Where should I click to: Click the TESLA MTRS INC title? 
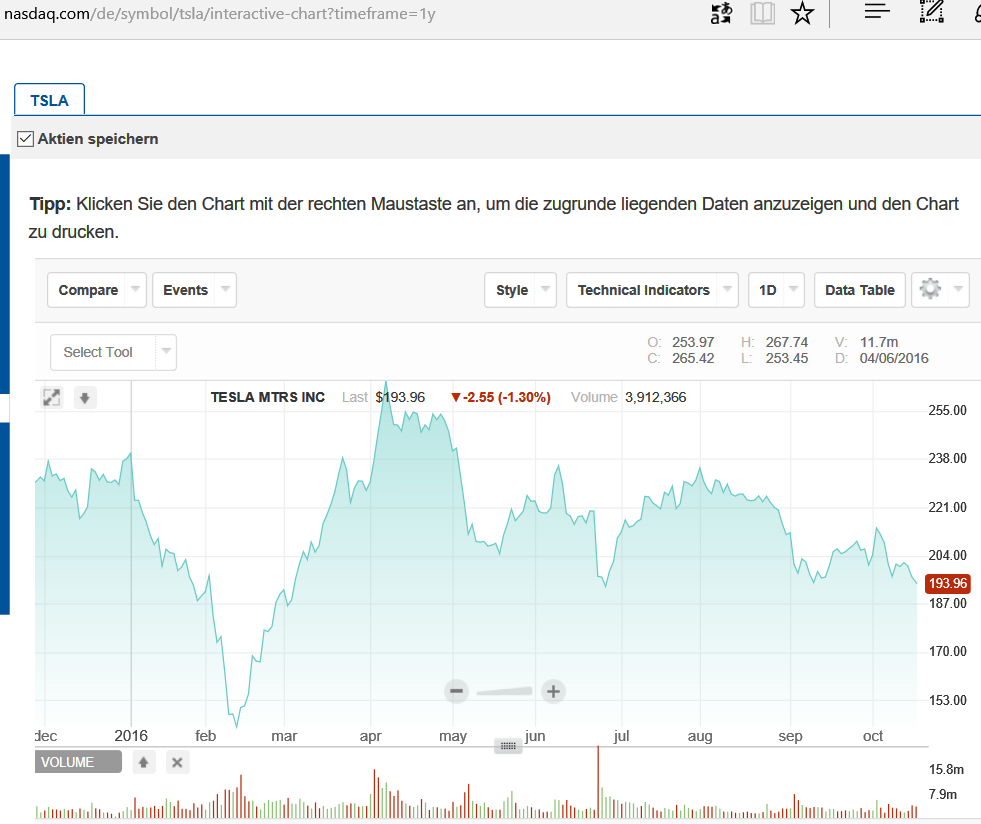[x=268, y=397]
